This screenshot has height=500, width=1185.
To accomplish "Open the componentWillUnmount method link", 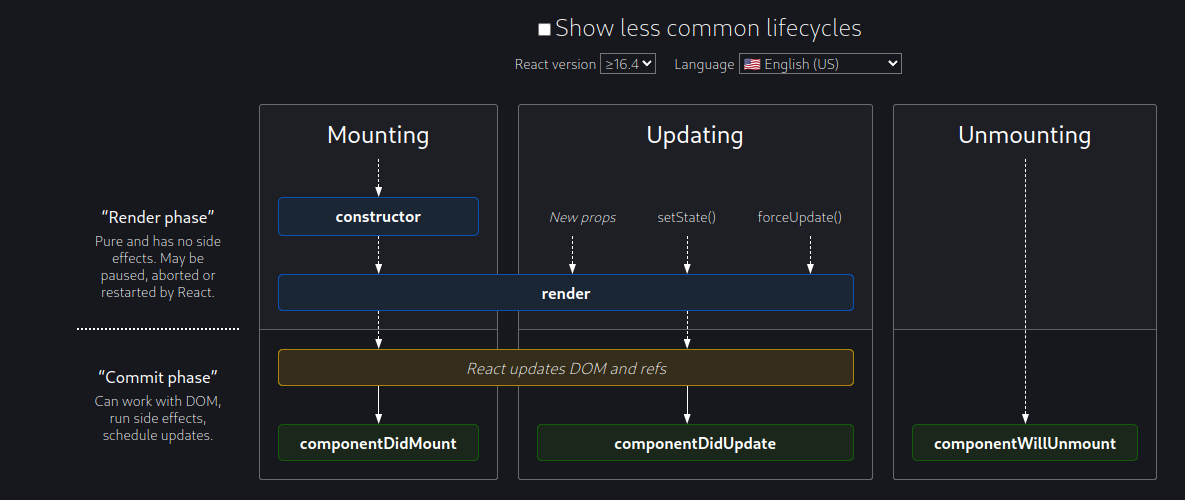I will point(1025,443).
